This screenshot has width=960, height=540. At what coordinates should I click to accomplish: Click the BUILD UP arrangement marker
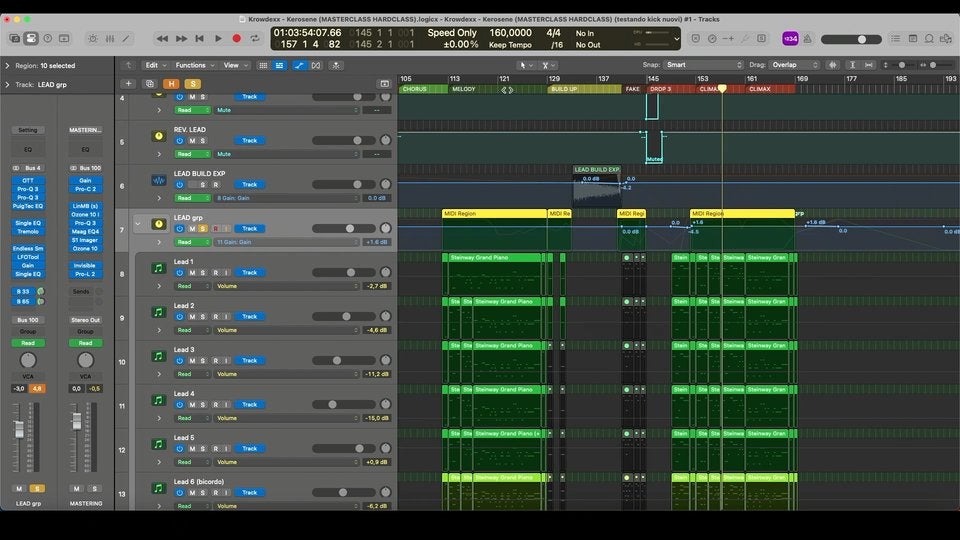(563, 89)
